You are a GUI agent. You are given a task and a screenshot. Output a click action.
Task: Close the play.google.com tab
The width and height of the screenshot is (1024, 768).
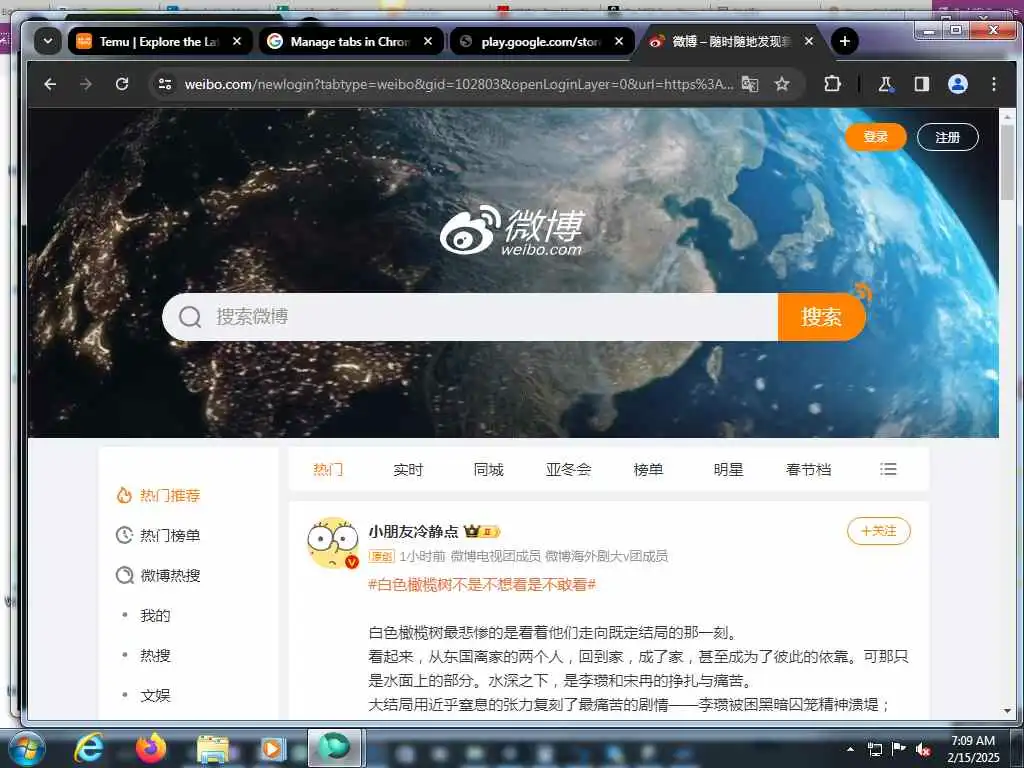coord(619,41)
